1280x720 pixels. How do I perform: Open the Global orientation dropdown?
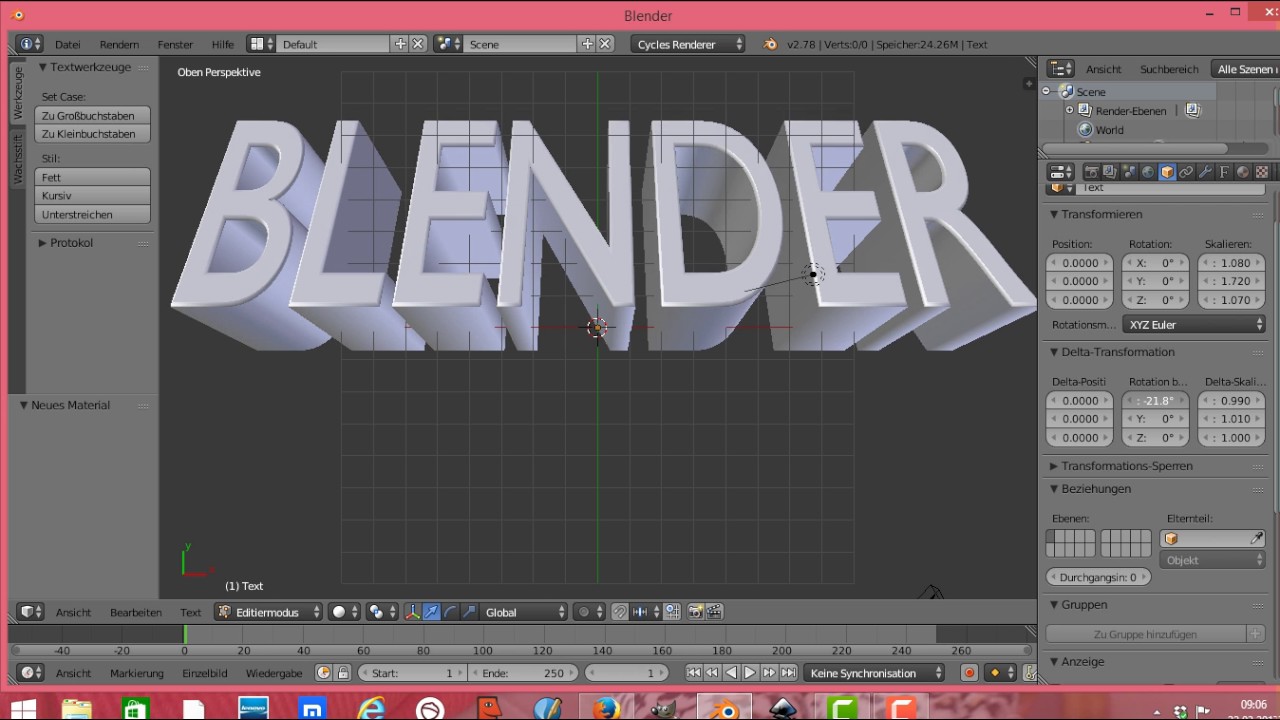point(524,612)
